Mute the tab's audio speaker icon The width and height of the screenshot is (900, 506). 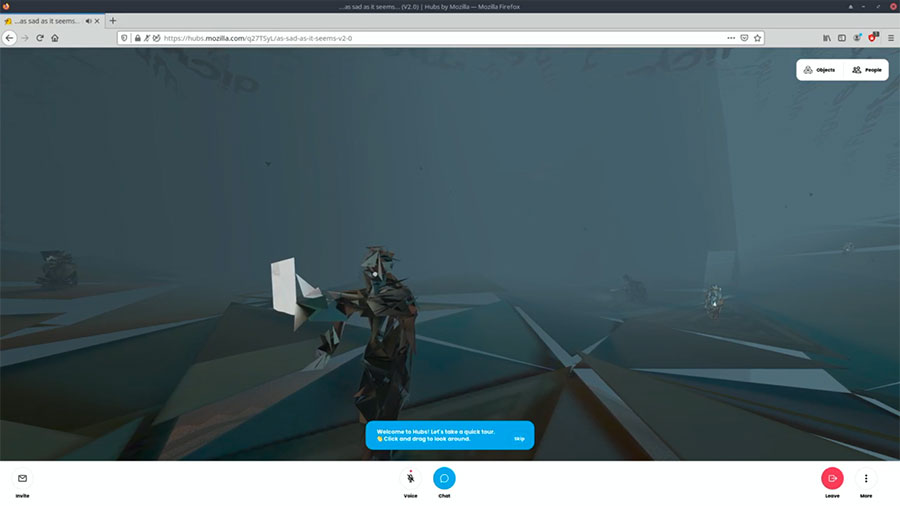pos(89,21)
